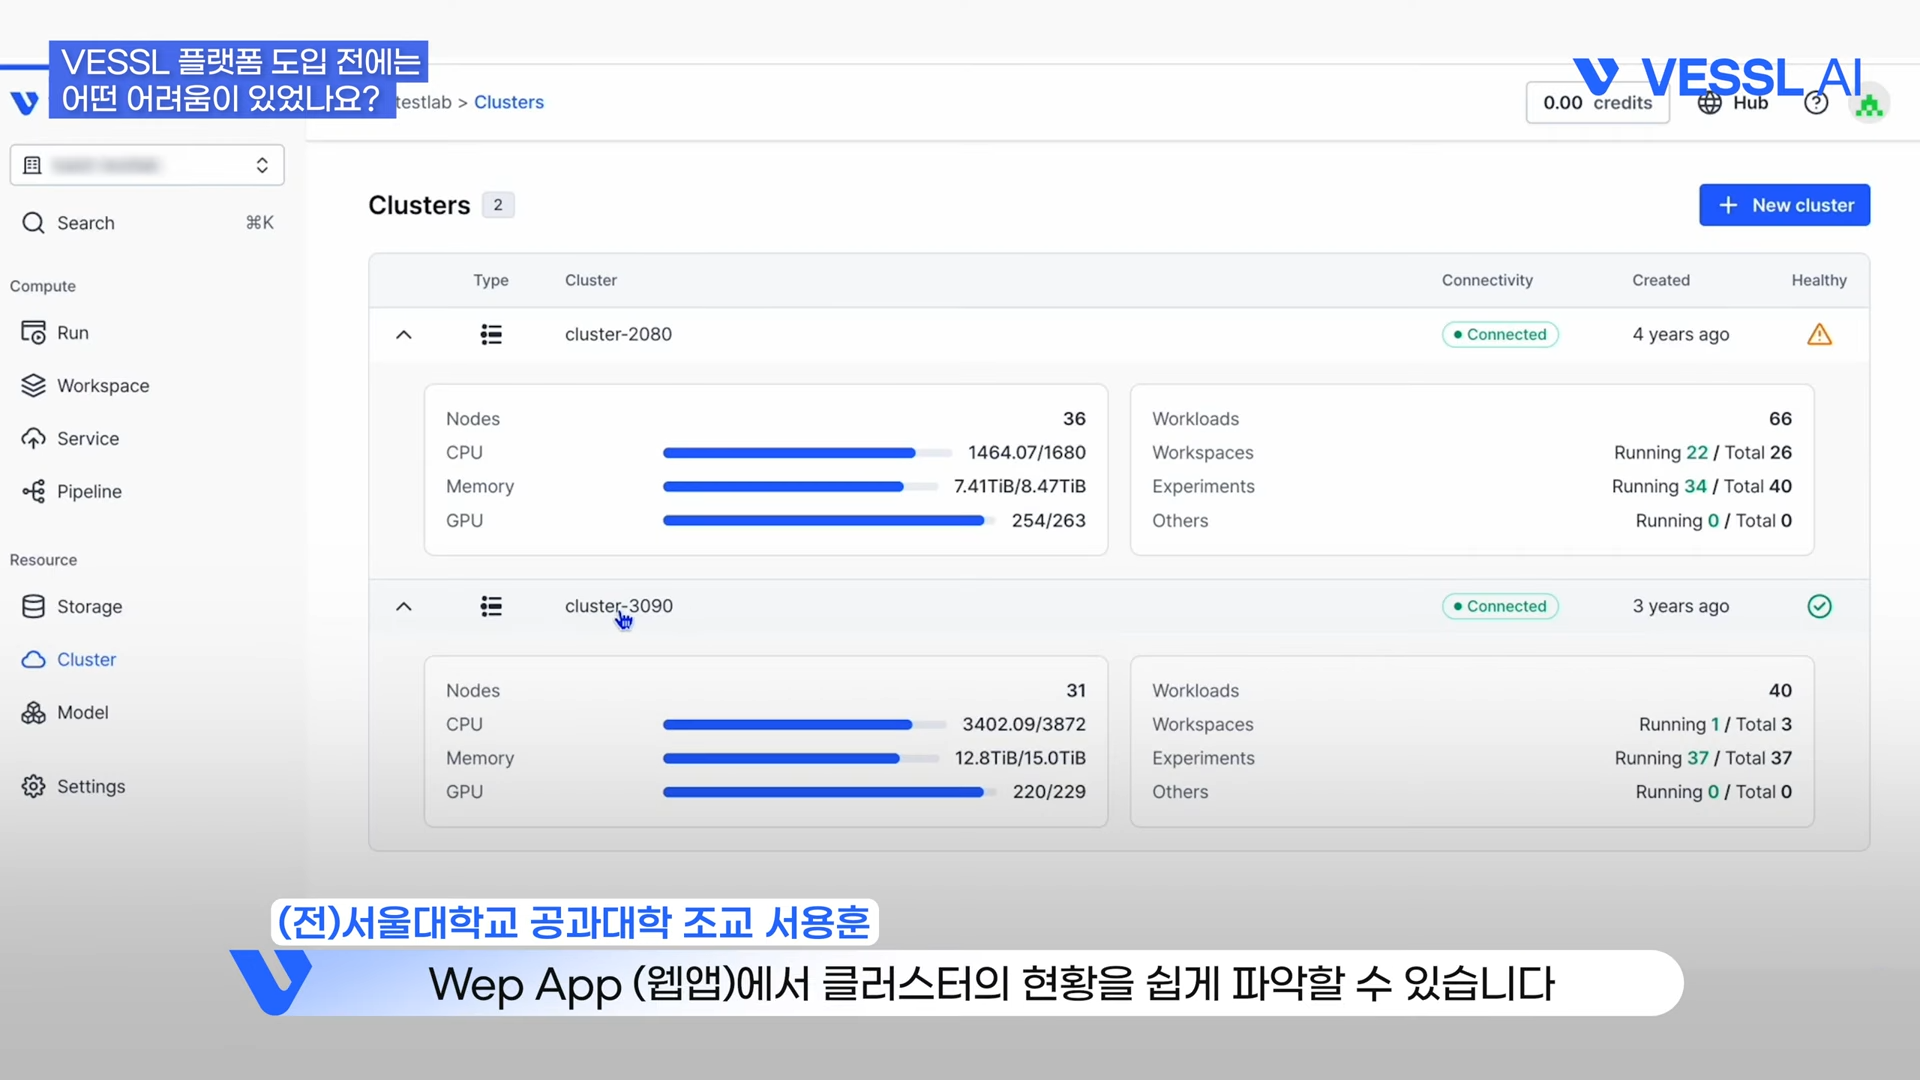Click the Healthy column header
The image size is (1920, 1080).
coord(1819,280)
